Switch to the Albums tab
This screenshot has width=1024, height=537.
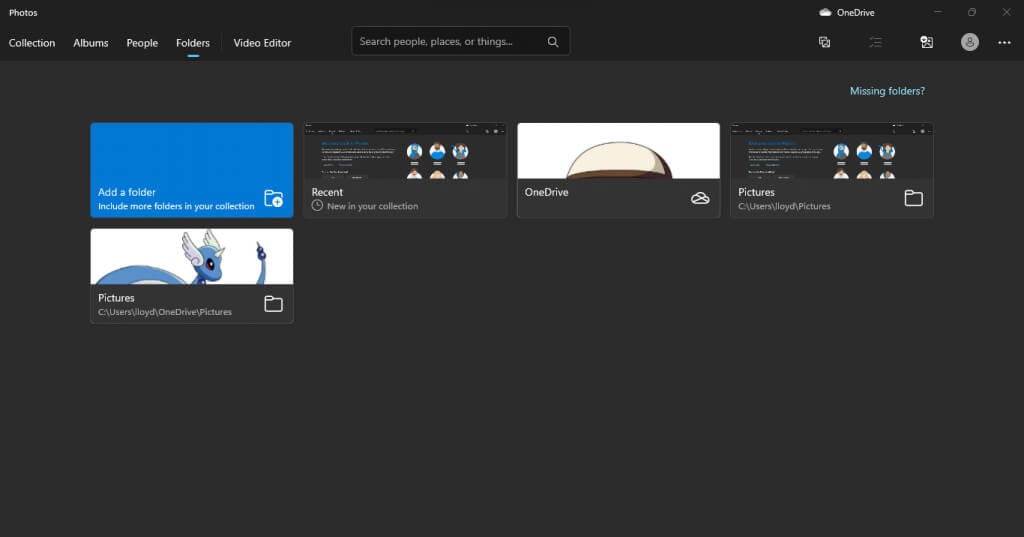point(91,43)
